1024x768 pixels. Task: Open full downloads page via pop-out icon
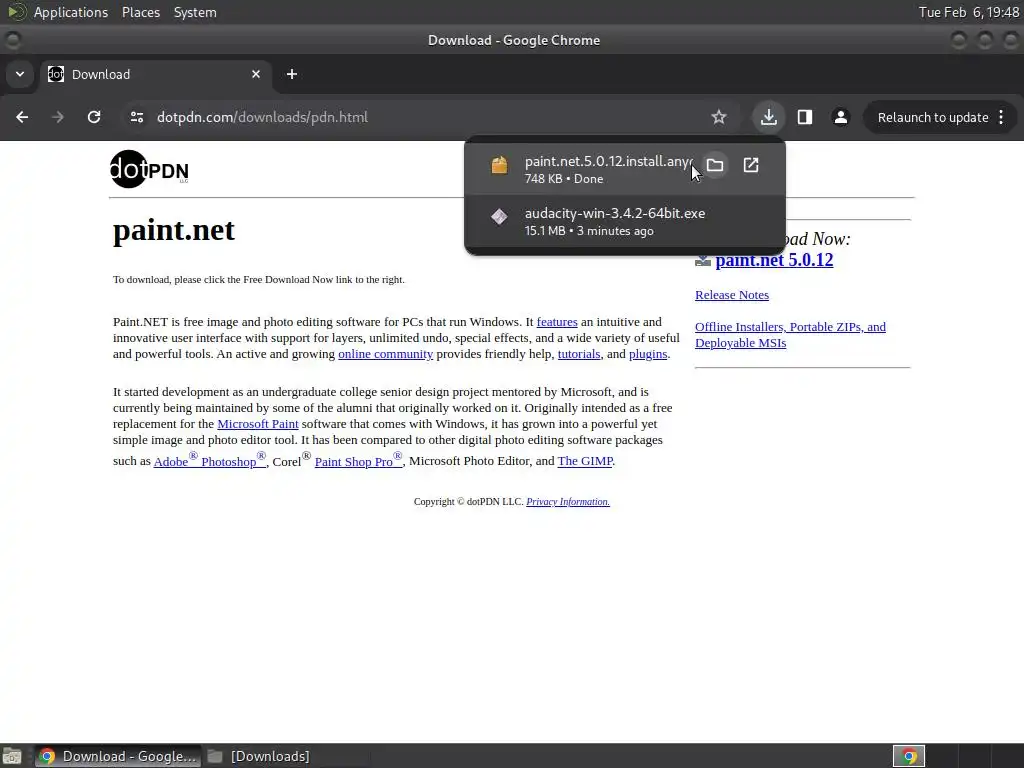tap(751, 165)
